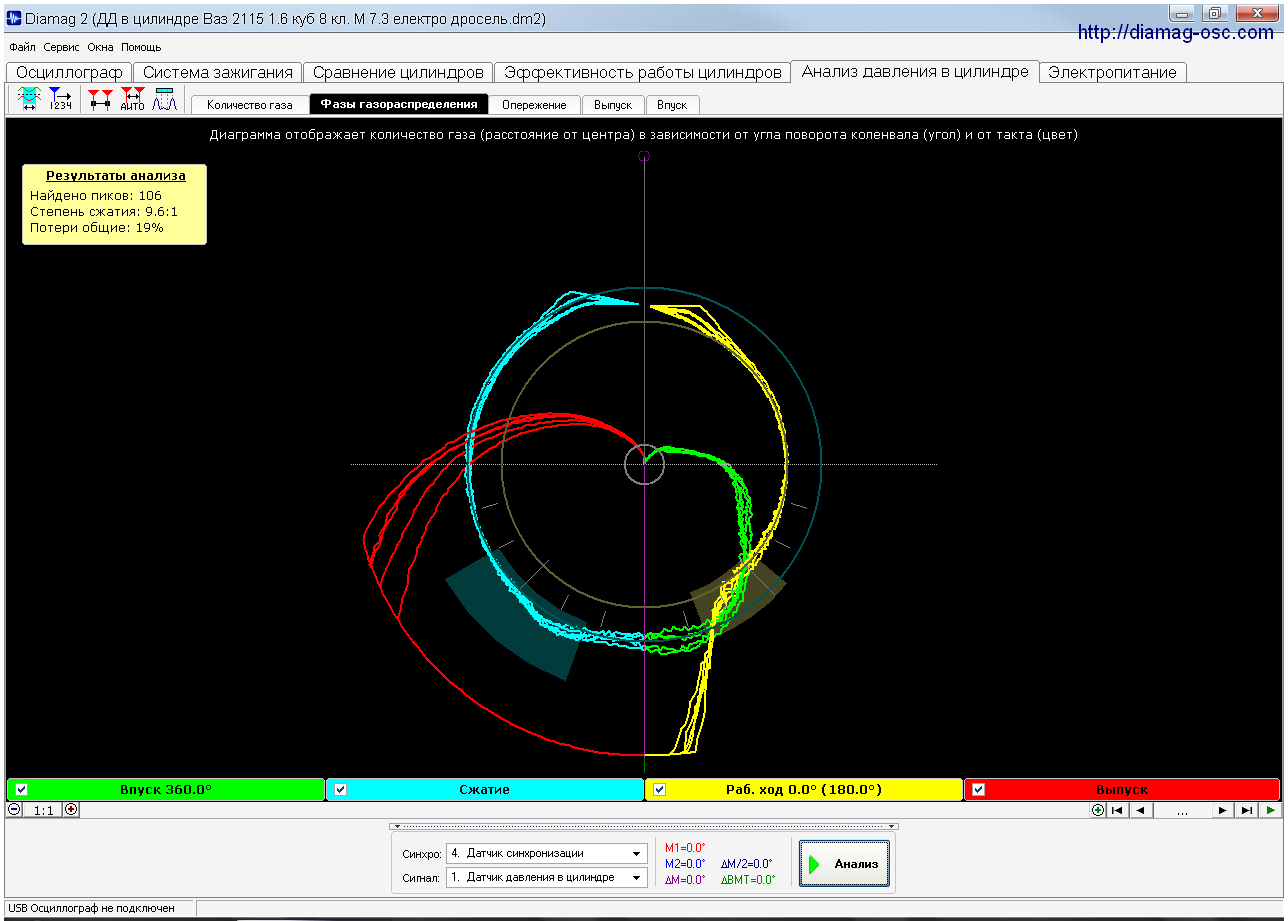The image size is (1288, 921).
Task: Jump to the last frame
Action: [x=1246, y=810]
